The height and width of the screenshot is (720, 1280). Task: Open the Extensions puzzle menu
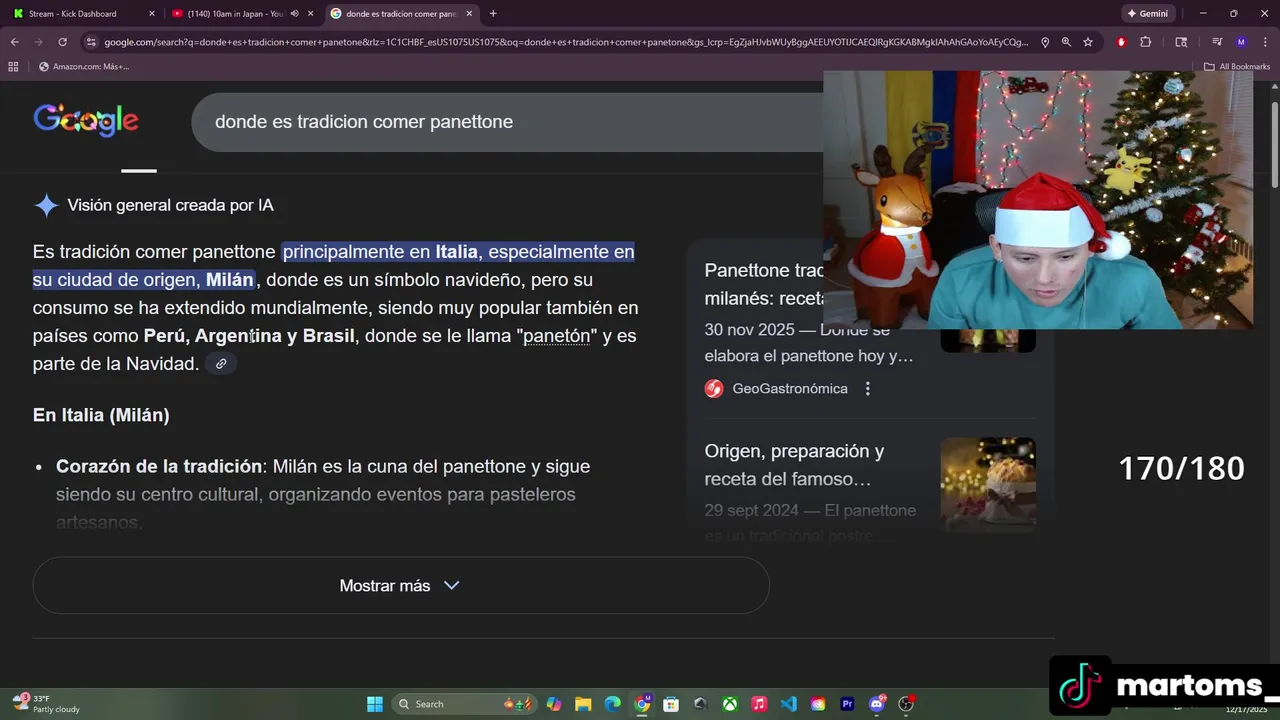click(1146, 42)
